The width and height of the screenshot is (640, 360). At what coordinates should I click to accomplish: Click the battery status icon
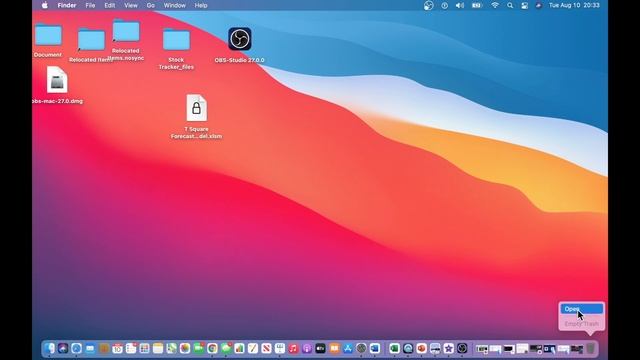point(477,5)
